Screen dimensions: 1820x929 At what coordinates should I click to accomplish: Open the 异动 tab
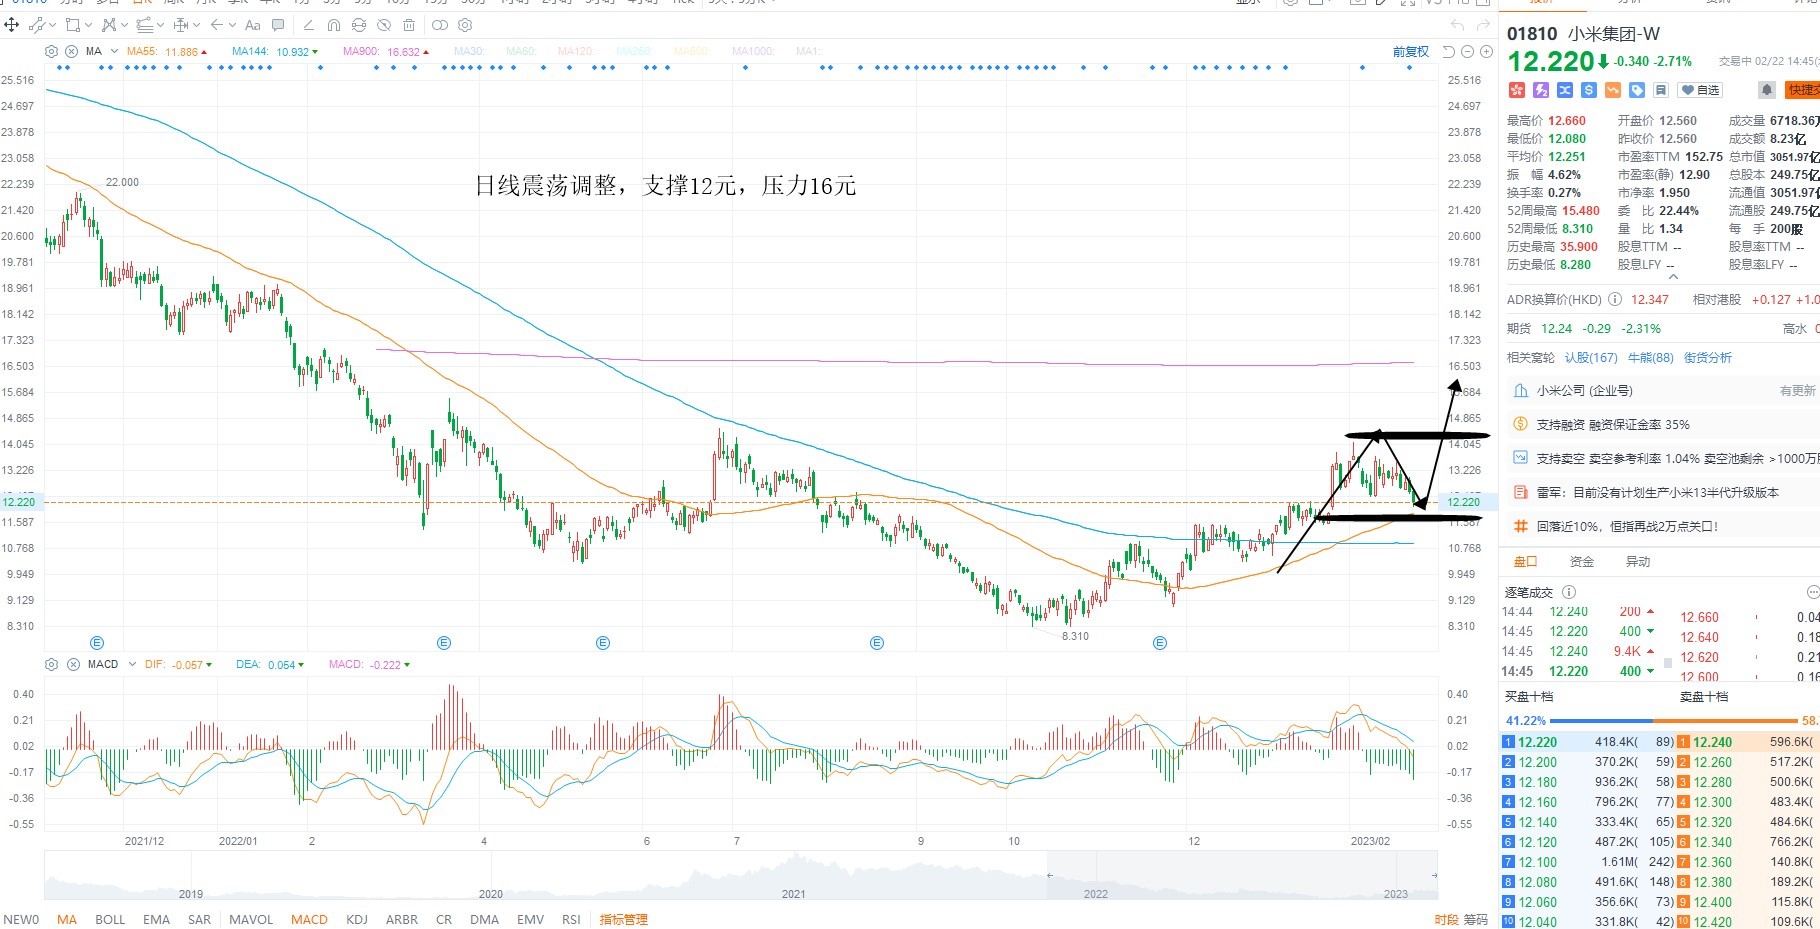point(1638,562)
